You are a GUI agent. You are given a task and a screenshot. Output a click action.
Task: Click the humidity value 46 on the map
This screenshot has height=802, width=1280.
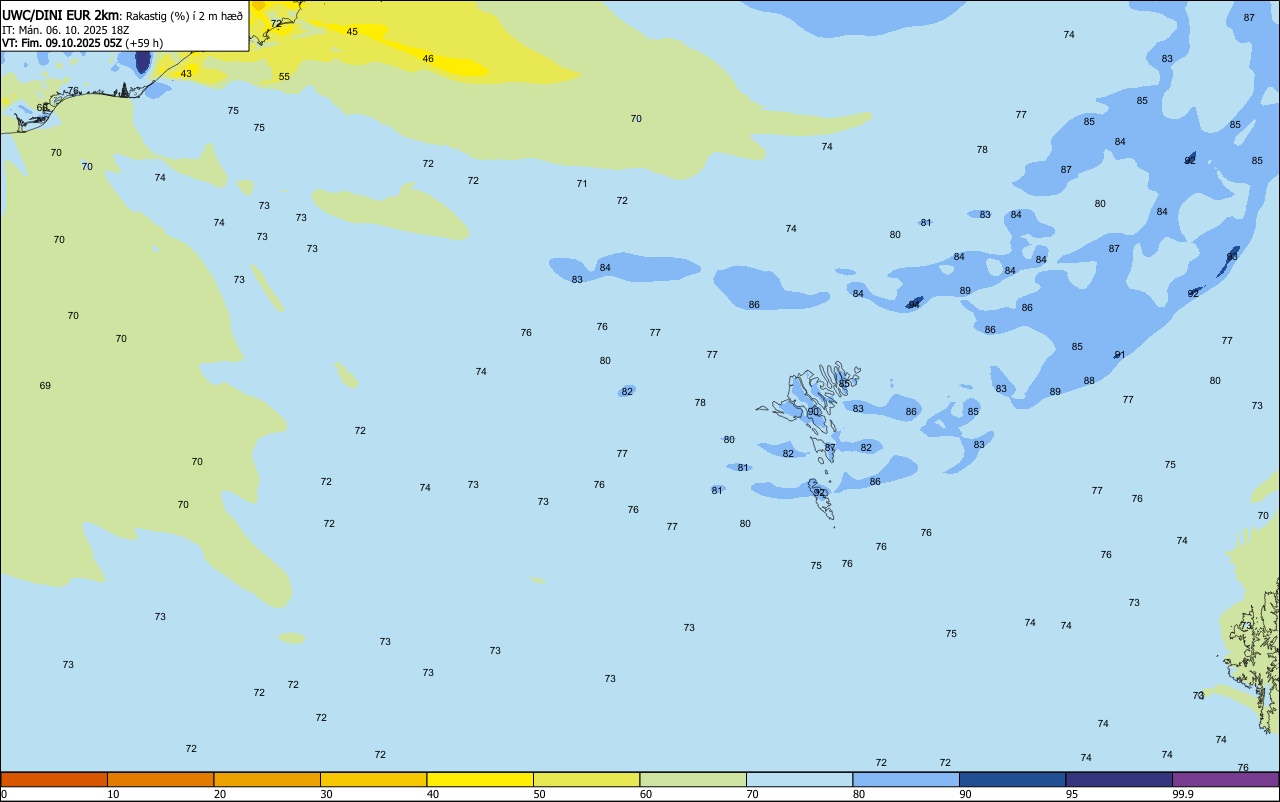pos(428,59)
